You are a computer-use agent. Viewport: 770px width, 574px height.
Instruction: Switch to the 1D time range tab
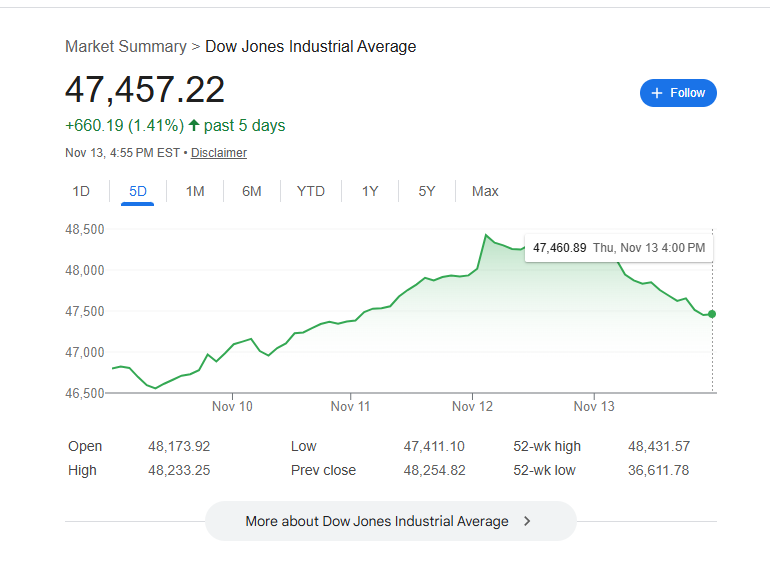(x=81, y=191)
